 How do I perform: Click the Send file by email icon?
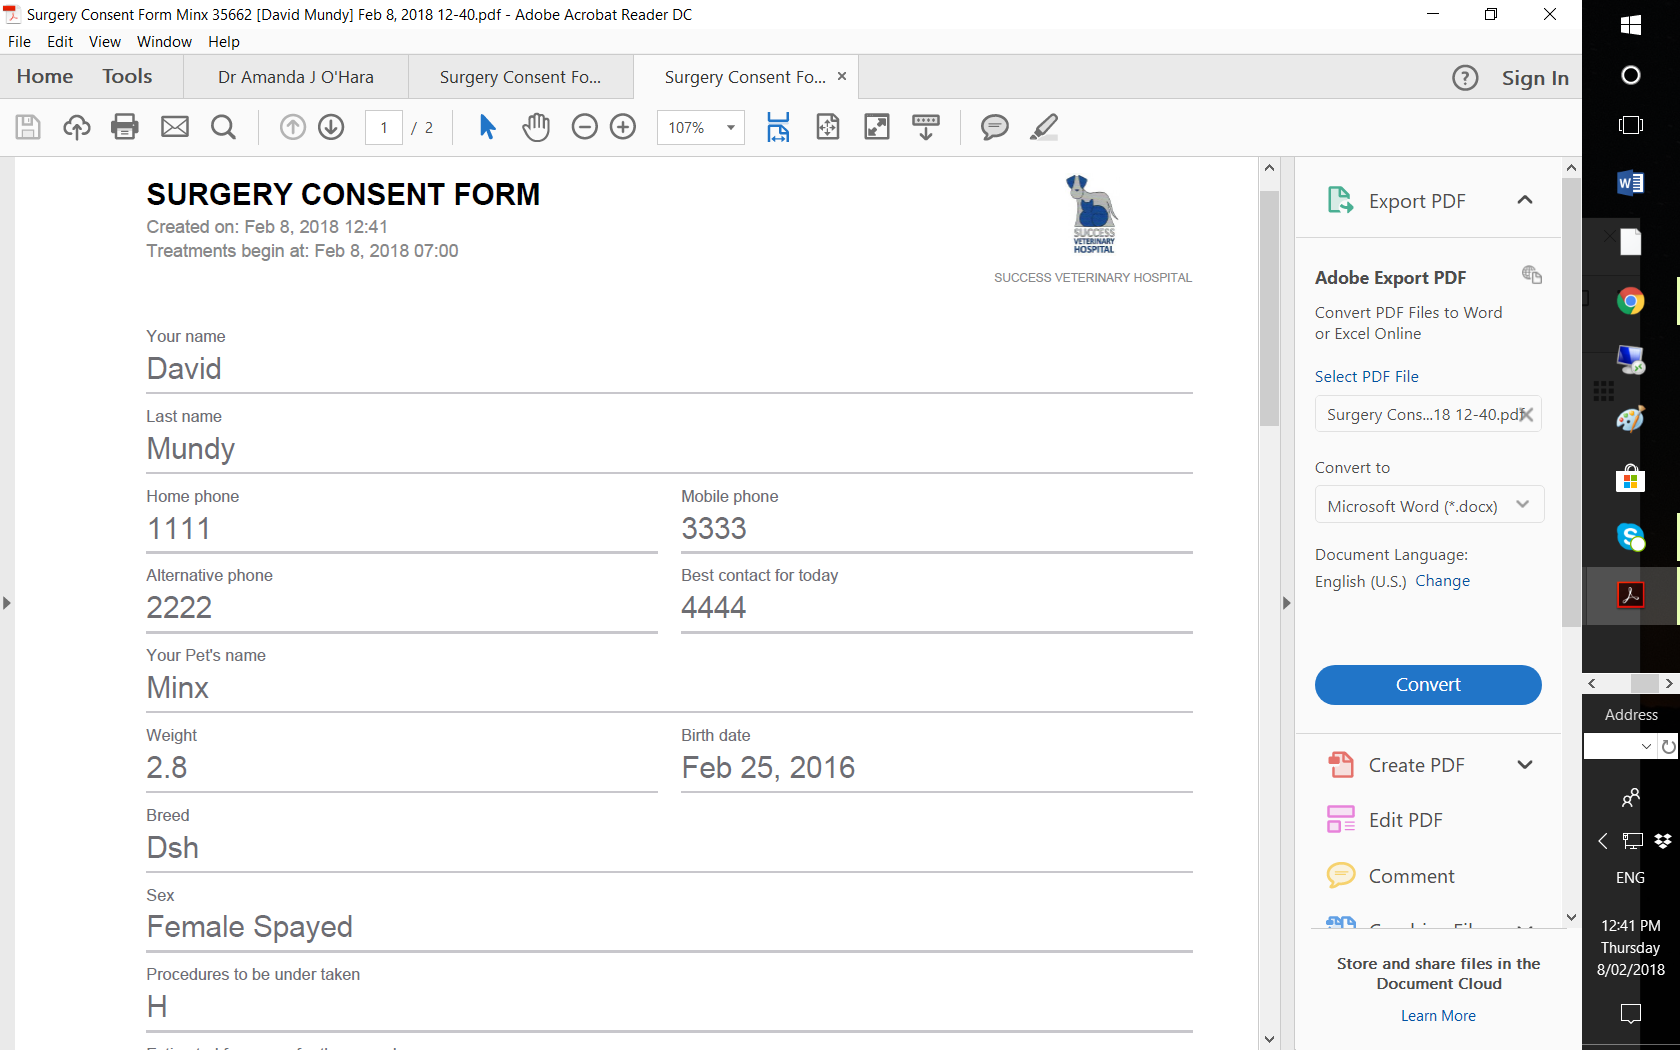tap(175, 127)
